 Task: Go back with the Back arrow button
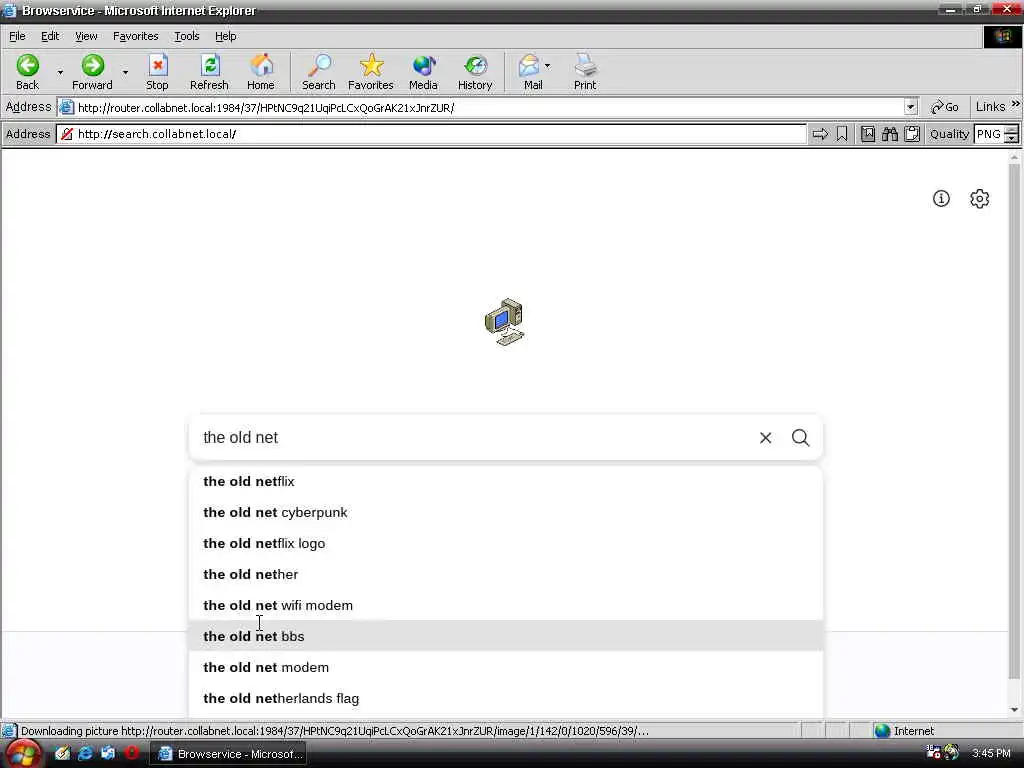(x=27, y=72)
